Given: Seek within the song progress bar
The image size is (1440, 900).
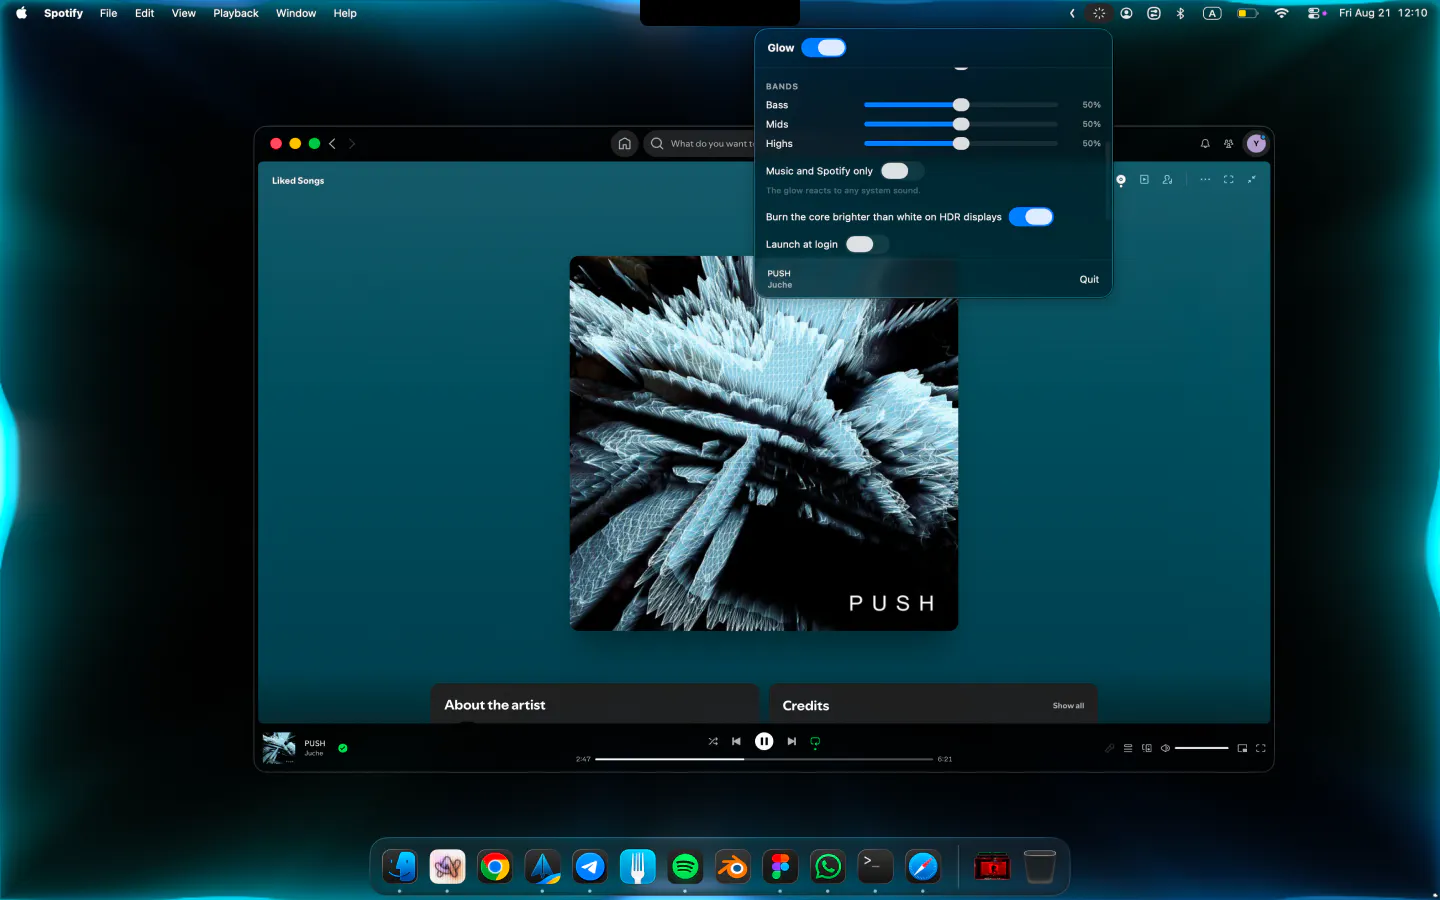Looking at the screenshot, I should click(x=764, y=759).
